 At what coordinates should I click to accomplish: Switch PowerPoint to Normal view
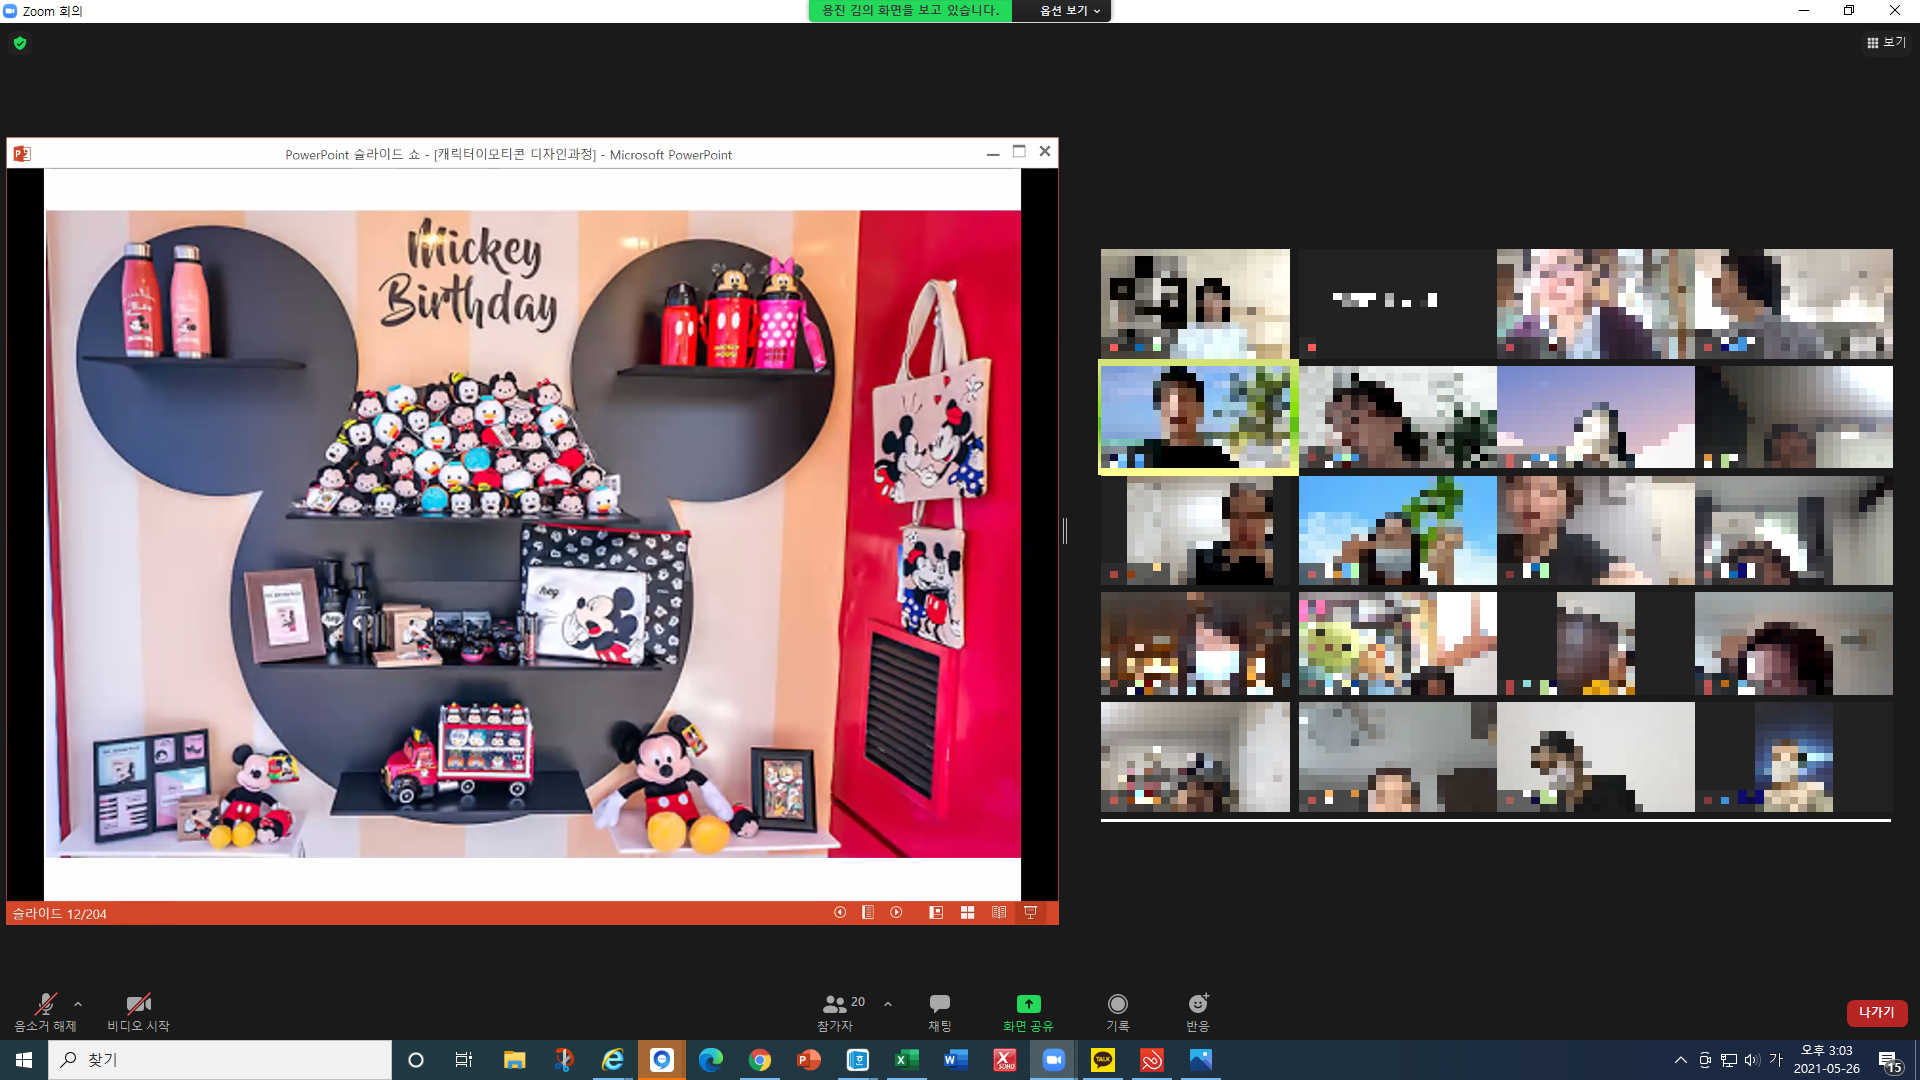pos(936,912)
